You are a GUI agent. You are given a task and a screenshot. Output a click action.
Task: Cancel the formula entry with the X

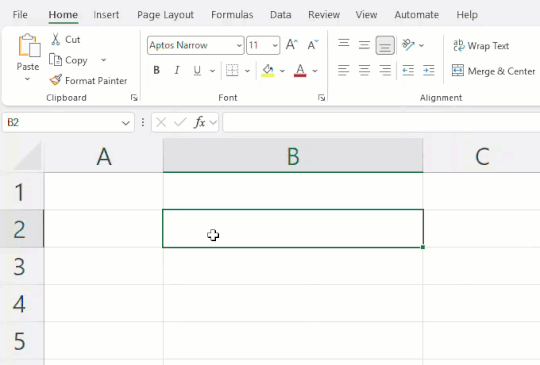161,122
